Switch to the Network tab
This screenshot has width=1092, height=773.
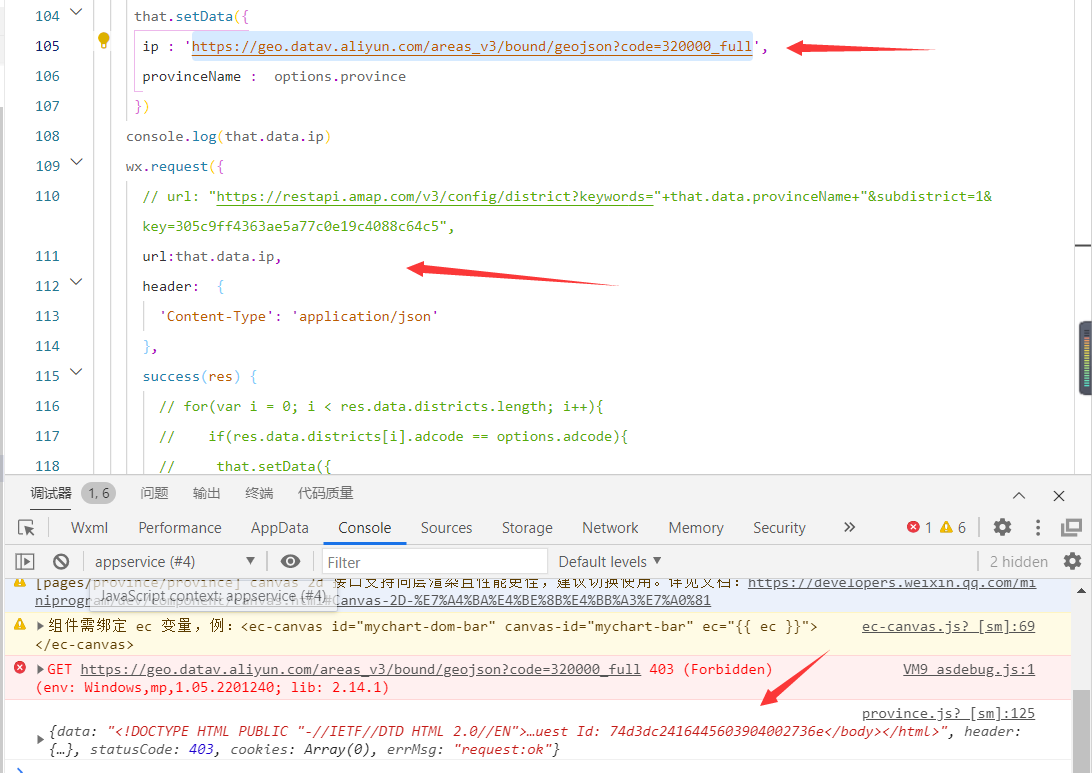pos(610,528)
